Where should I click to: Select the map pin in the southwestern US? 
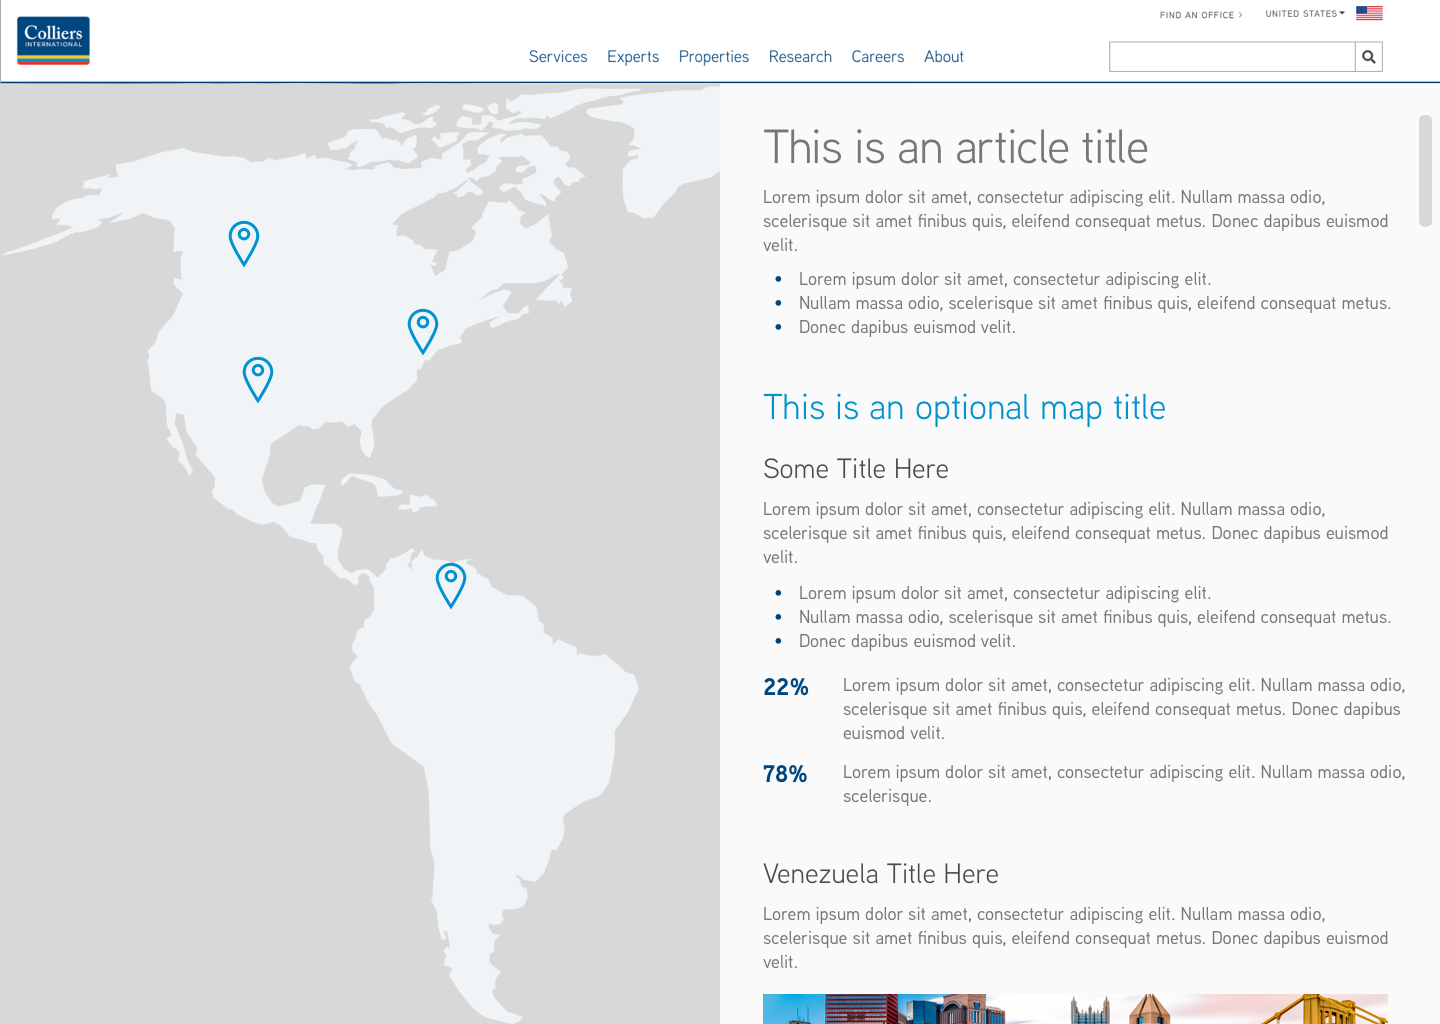point(258,378)
